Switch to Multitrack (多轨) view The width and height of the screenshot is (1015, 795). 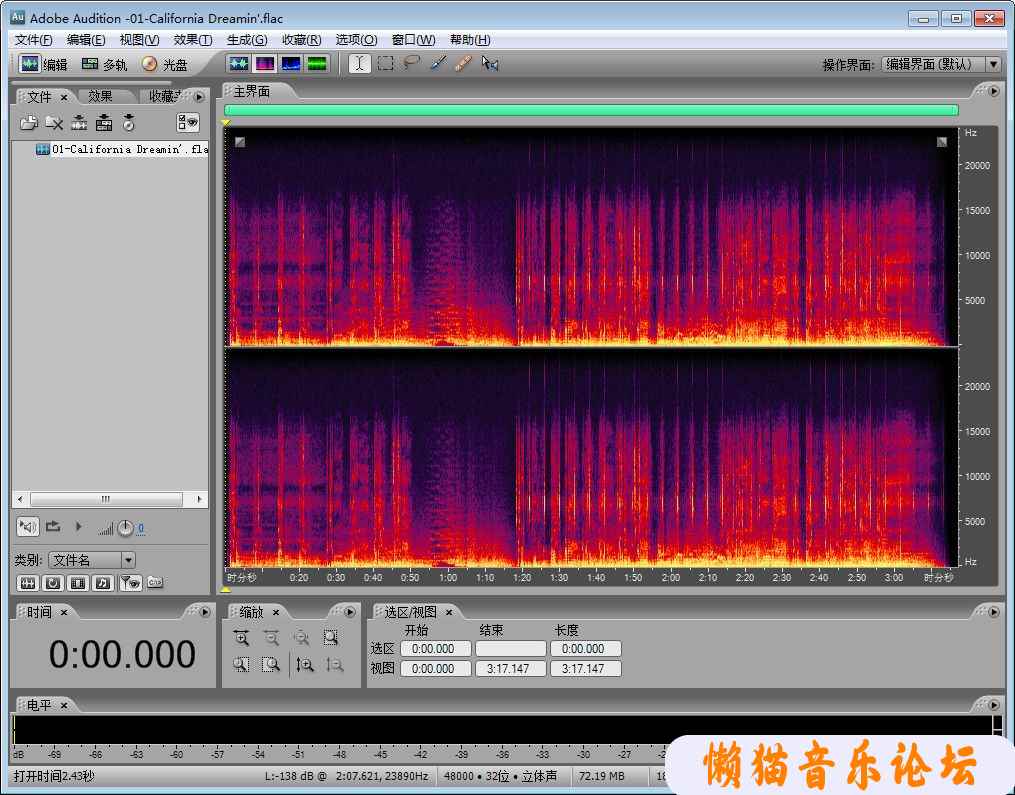[104, 64]
